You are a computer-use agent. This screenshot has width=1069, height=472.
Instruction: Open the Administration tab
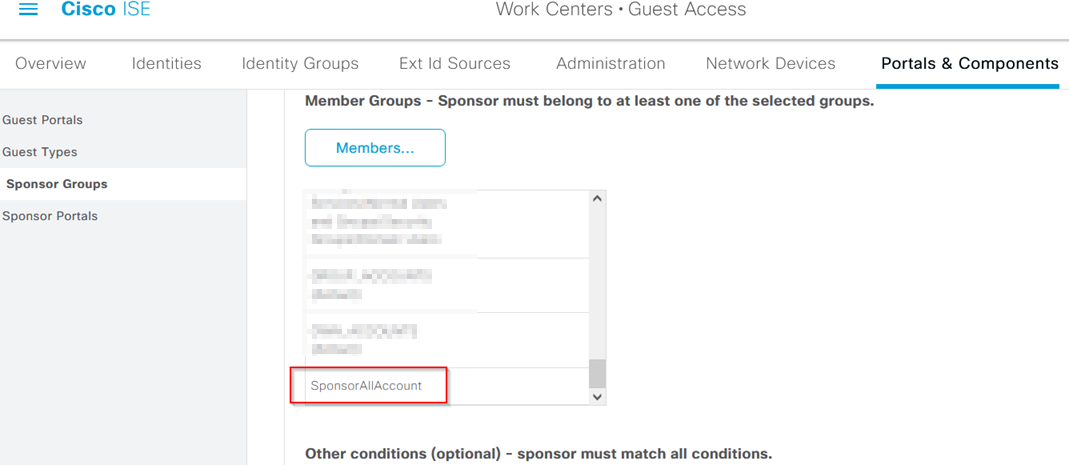coord(610,64)
